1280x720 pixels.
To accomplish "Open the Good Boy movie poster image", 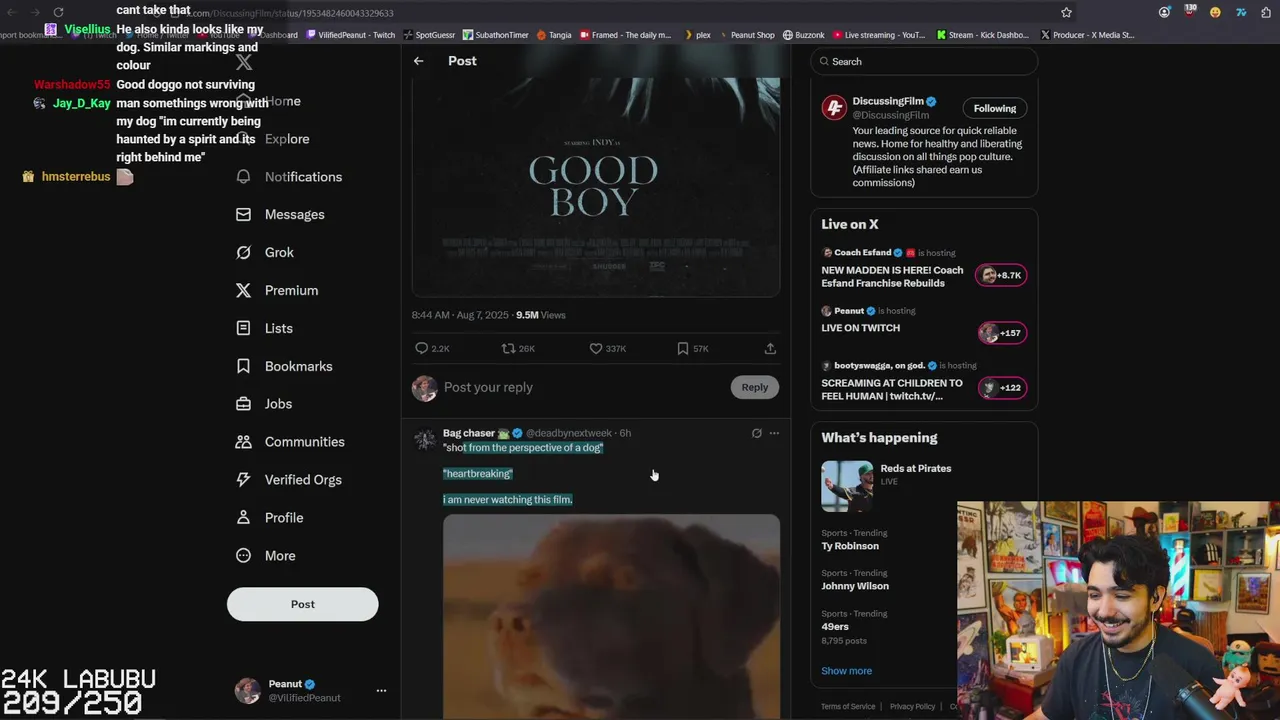I will click(x=595, y=187).
